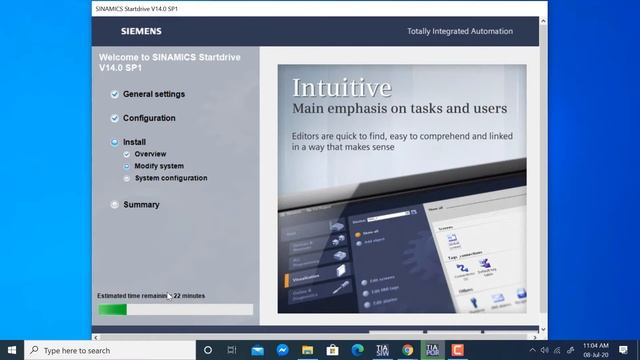The image size is (640, 360).
Task: Open File Explorer from the taskbar
Action: tap(307, 350)
